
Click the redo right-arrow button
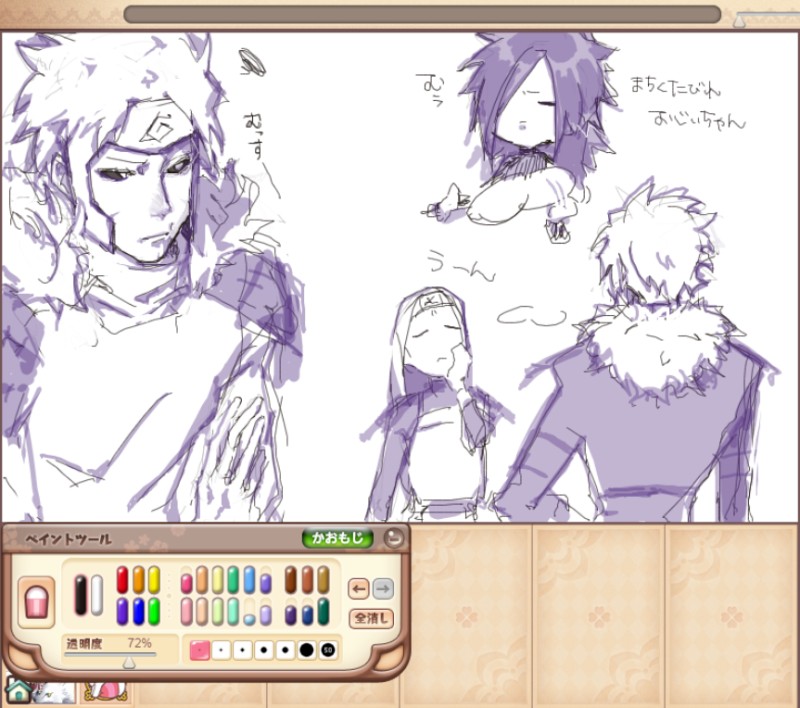383,589
